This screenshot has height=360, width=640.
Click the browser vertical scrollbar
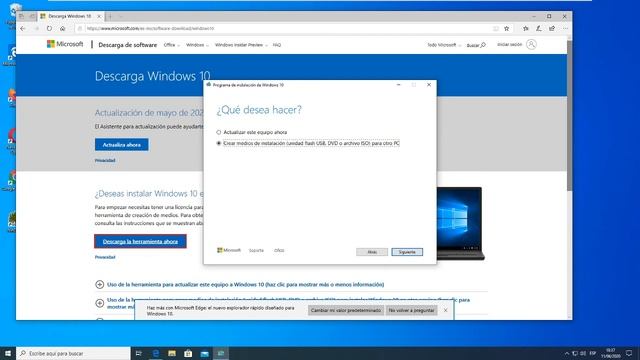point(569,116)
